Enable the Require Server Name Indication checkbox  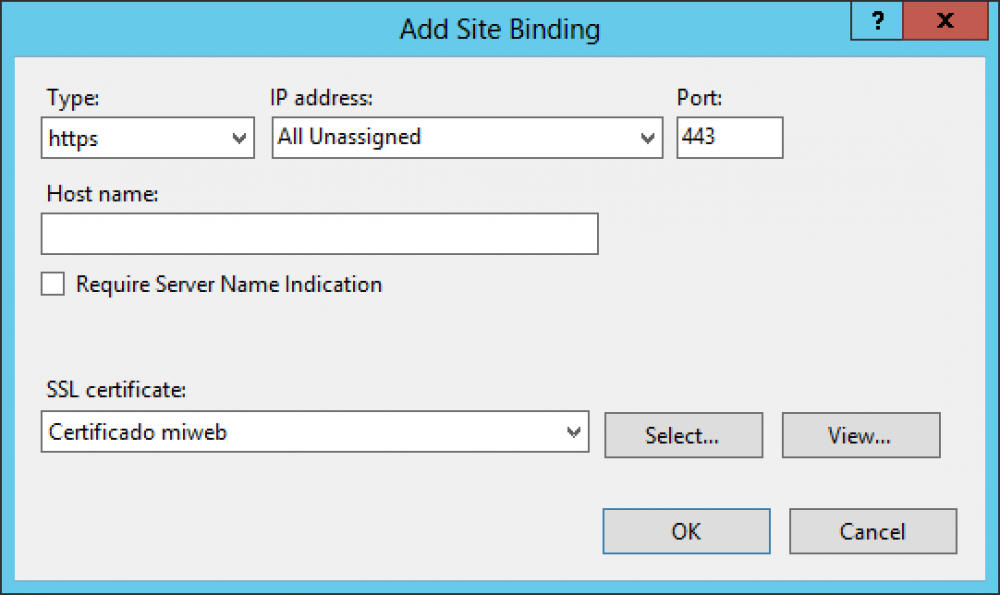(53, 284)
